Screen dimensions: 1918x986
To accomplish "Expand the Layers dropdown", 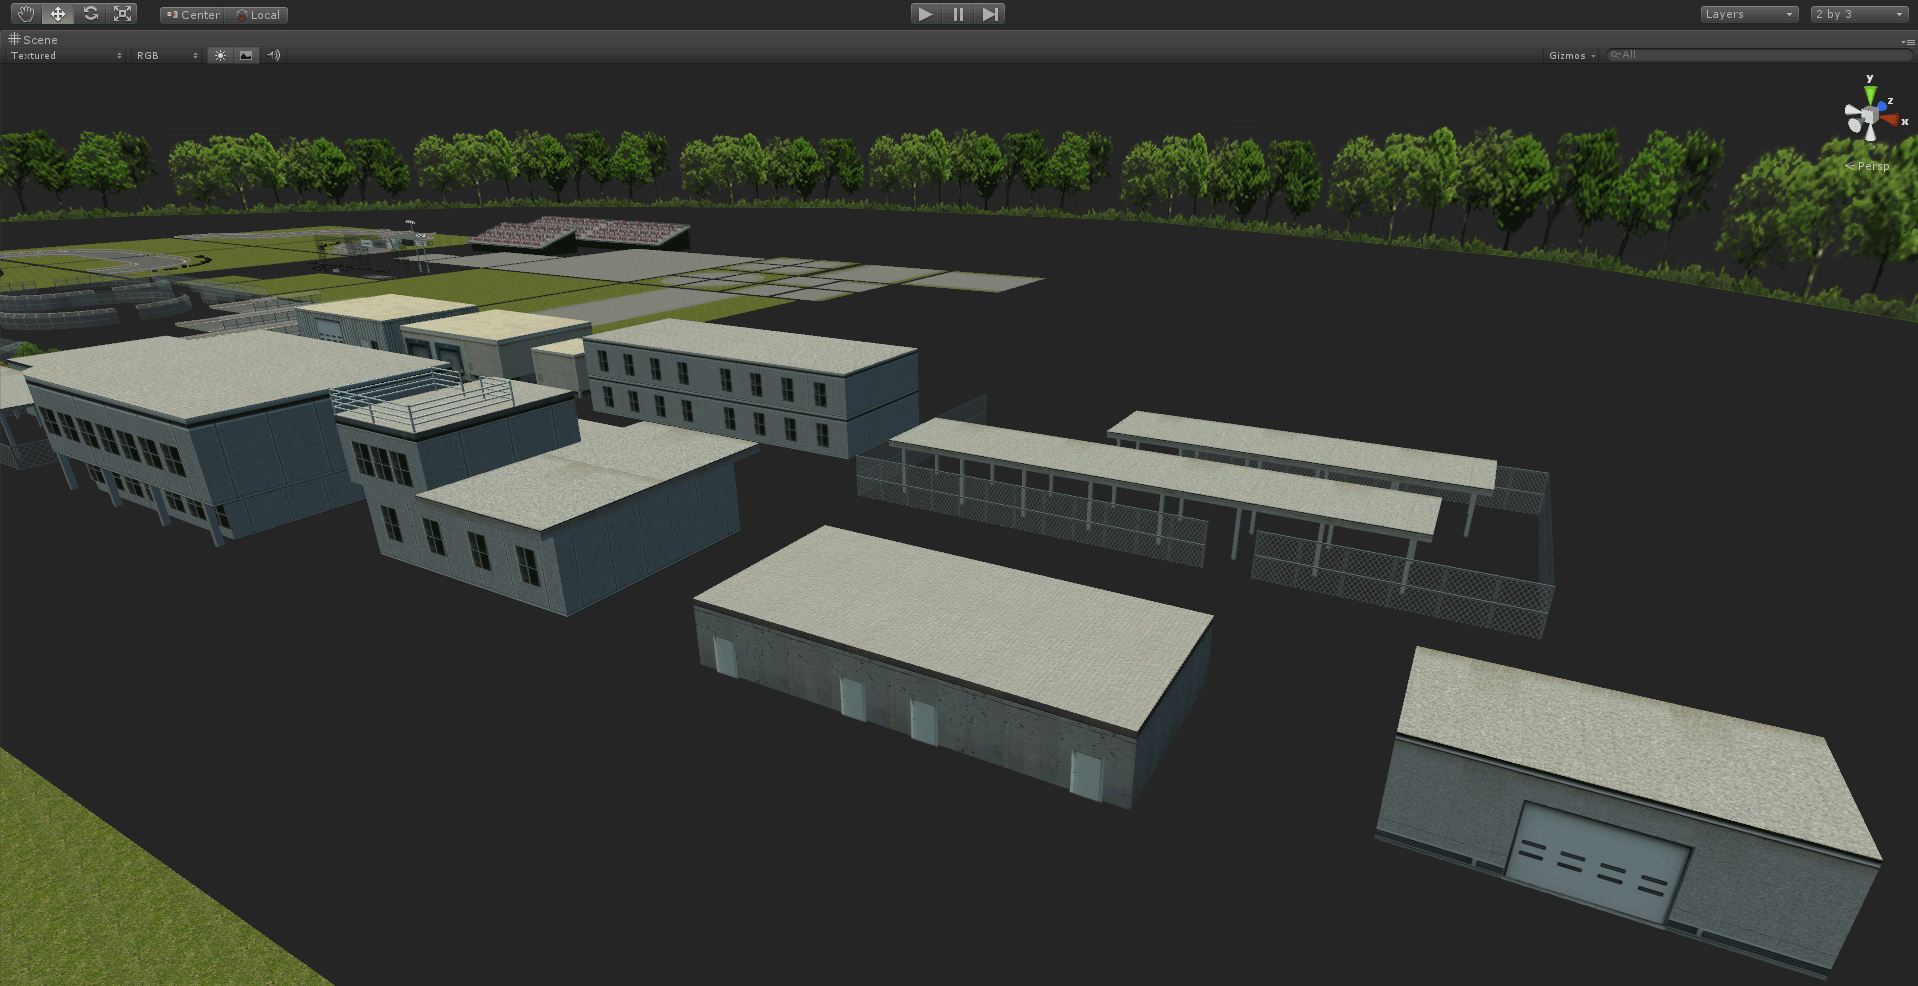I will [x=1748, y=14].
